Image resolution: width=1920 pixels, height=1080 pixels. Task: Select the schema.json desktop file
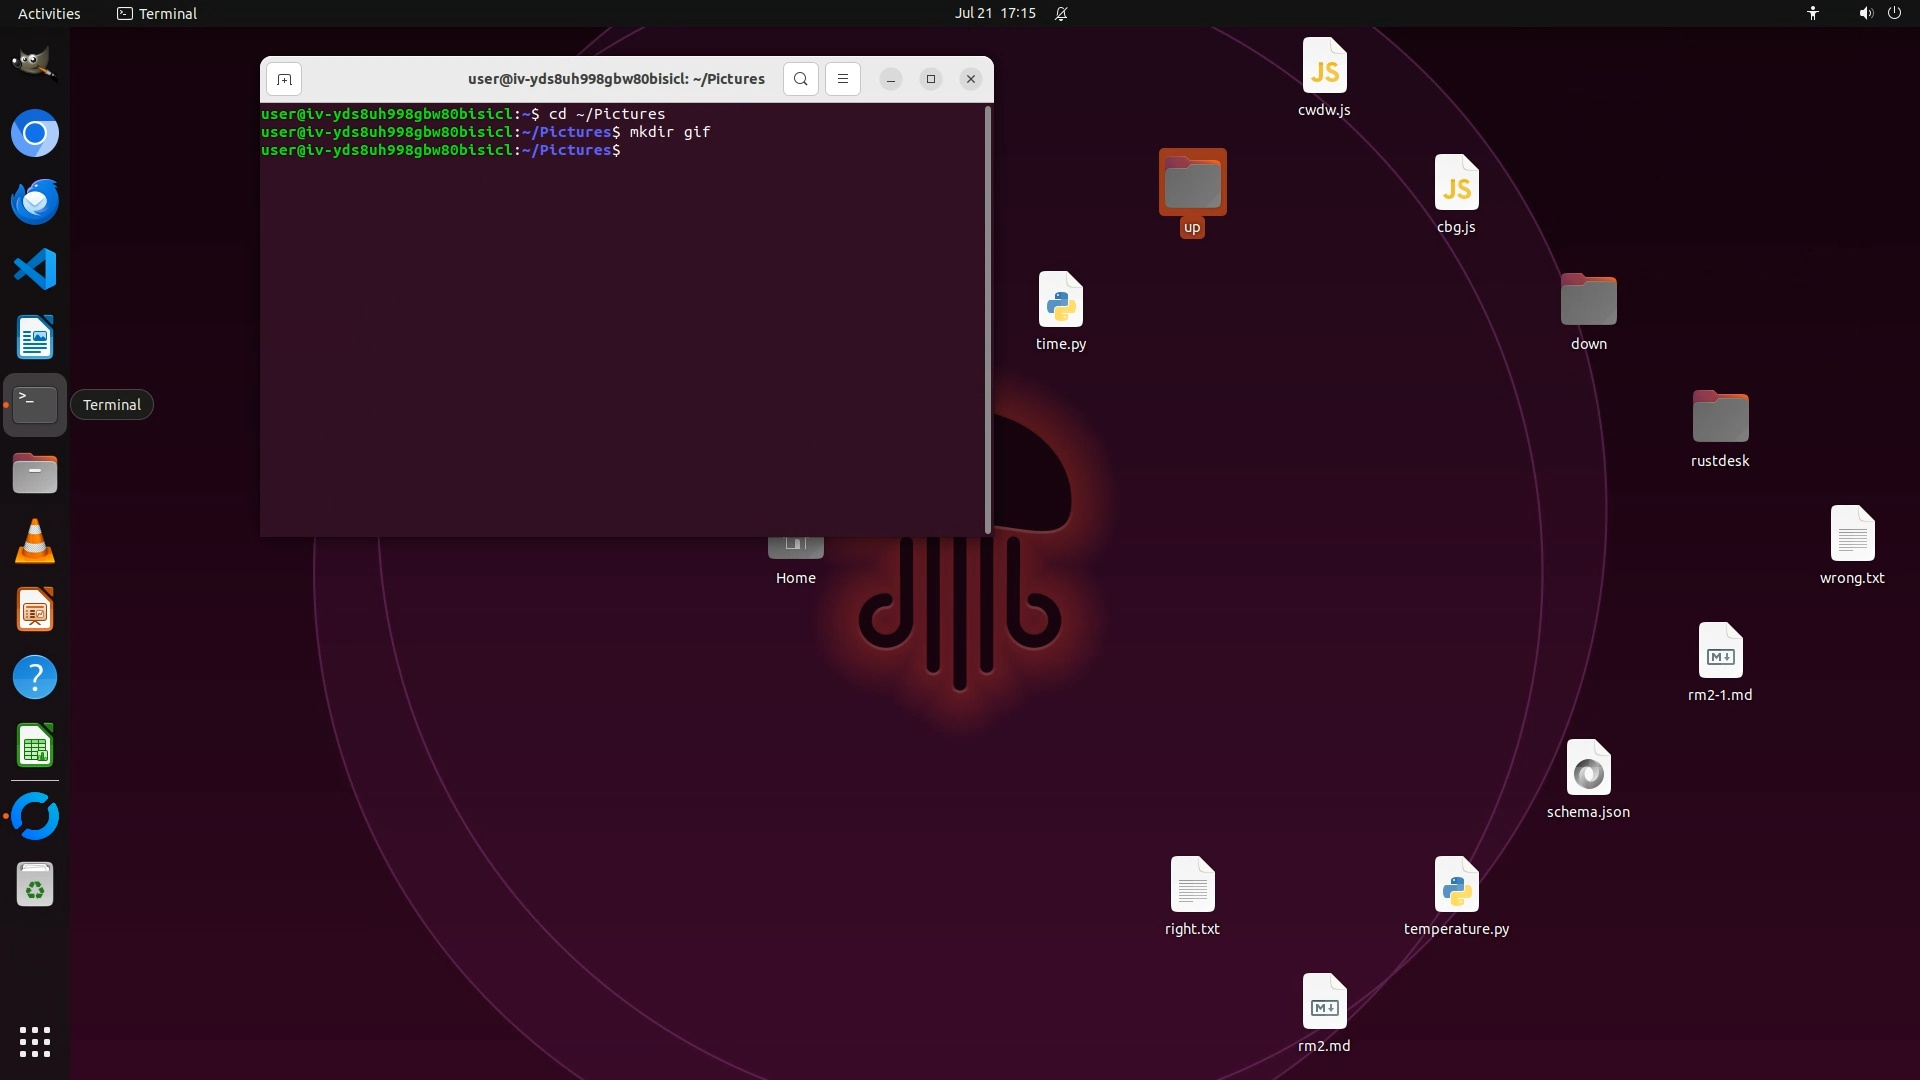(1588, 769)
